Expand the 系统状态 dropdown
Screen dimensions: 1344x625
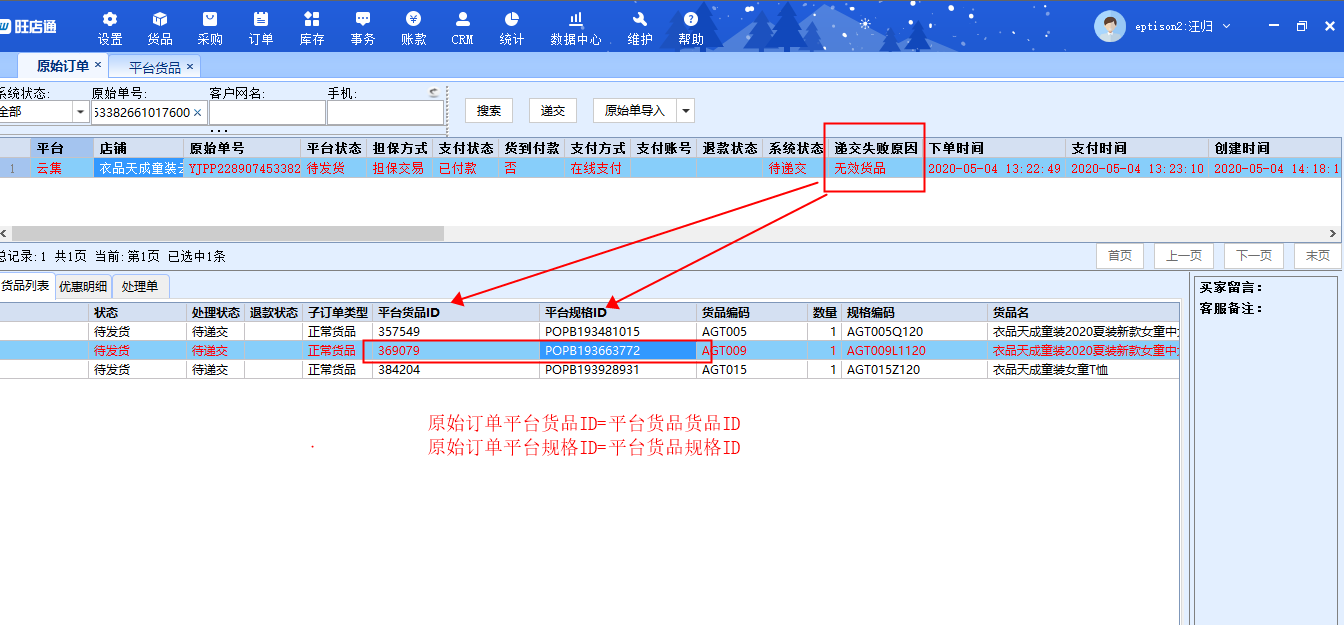(80, 112)
